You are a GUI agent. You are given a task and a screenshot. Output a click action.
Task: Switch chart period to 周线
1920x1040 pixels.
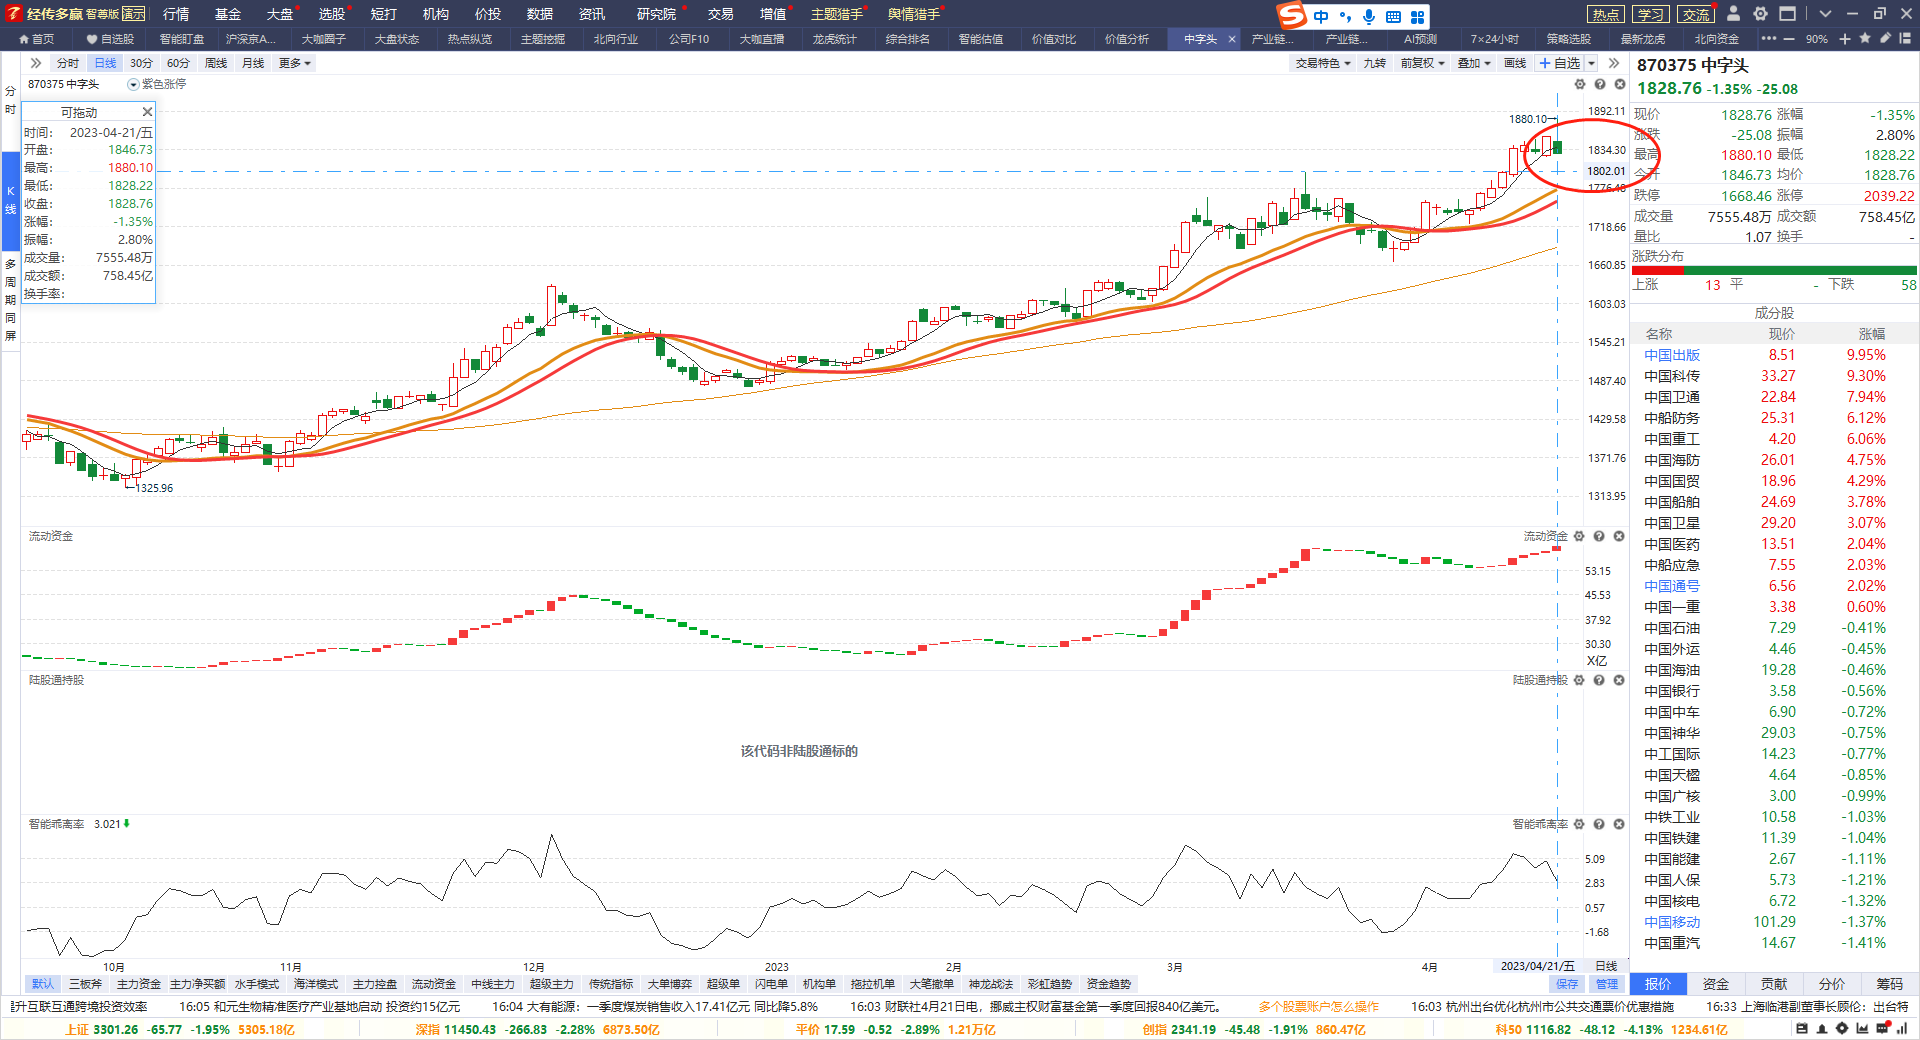(x=216, y=63)
